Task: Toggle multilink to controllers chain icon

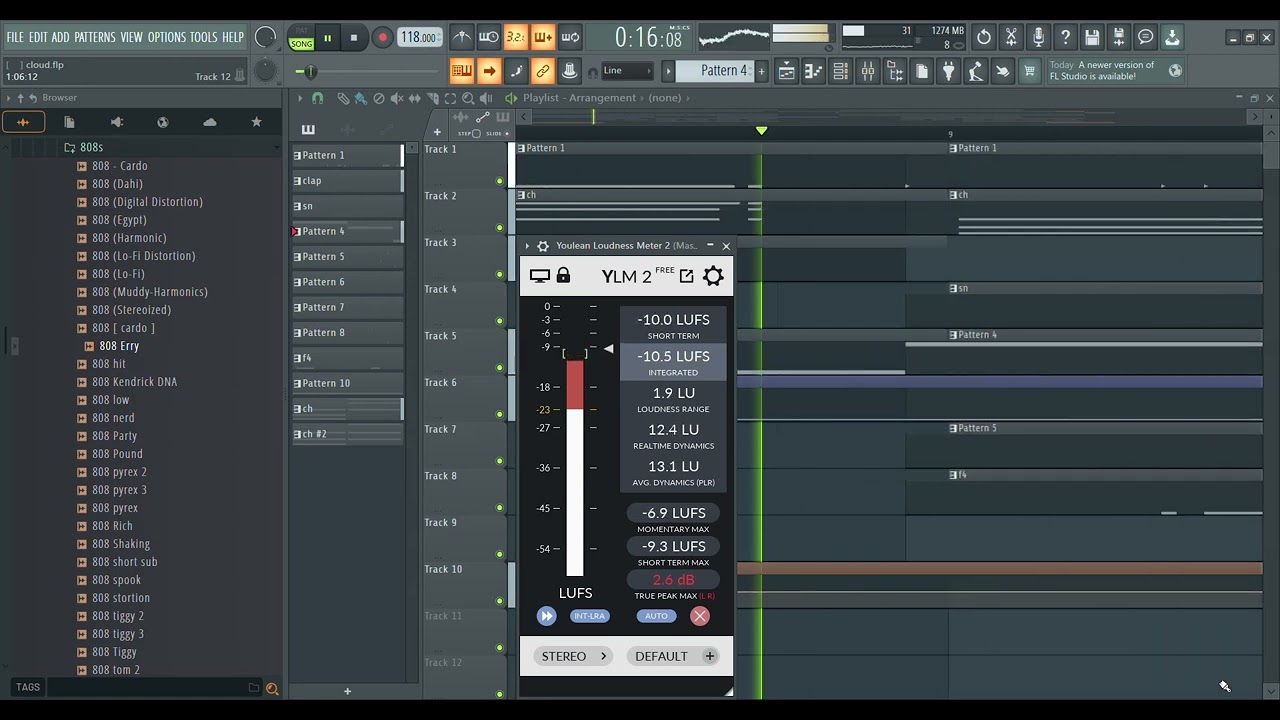Action: (543, 71)
